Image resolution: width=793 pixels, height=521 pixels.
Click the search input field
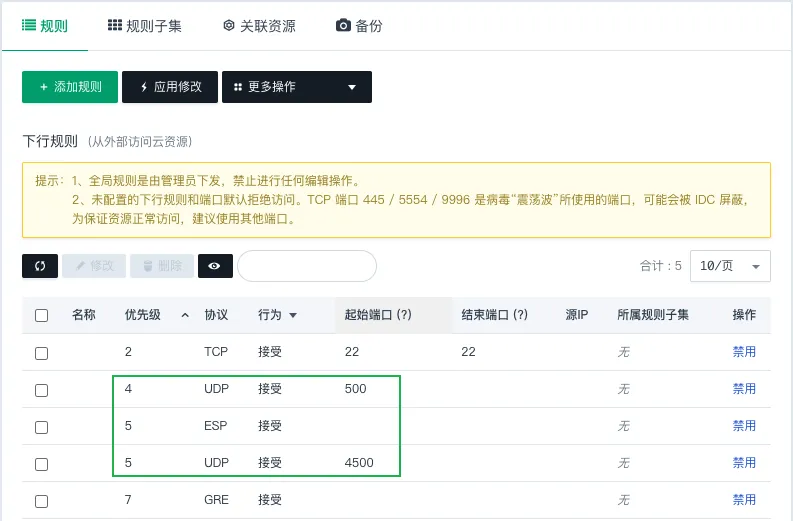[306, 266]
